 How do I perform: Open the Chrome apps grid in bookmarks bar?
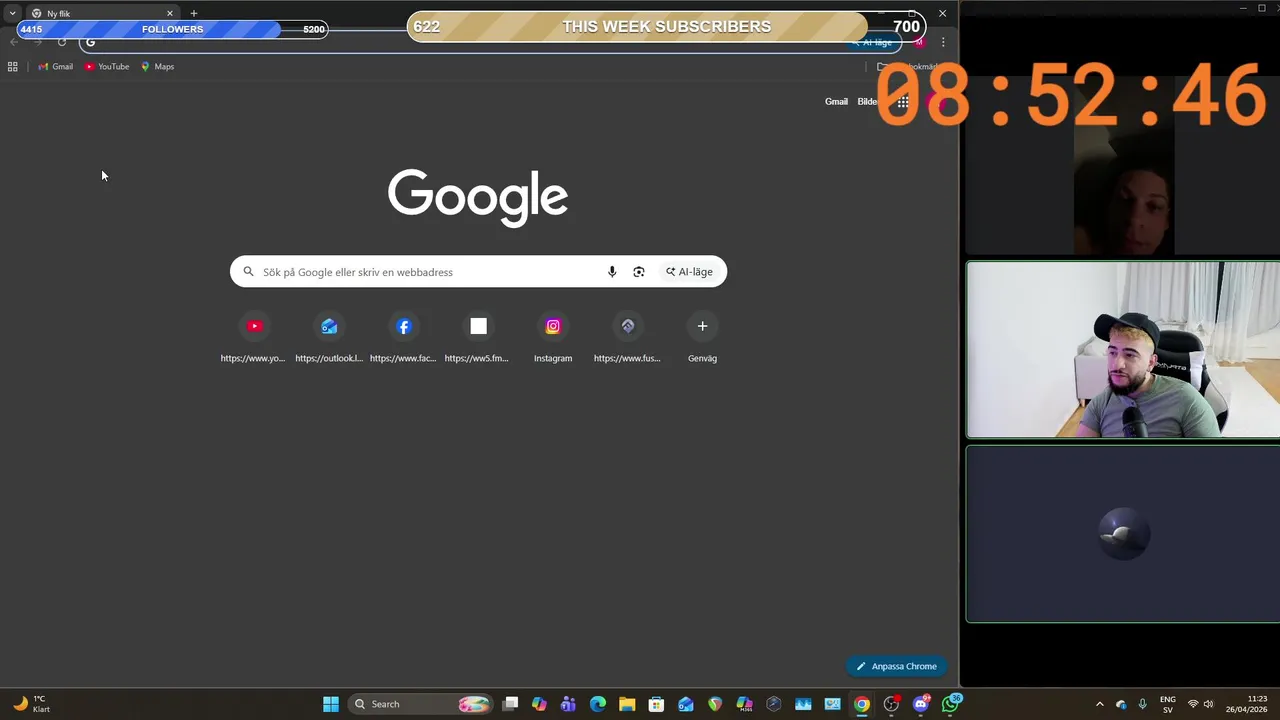[x=12, y=67]
